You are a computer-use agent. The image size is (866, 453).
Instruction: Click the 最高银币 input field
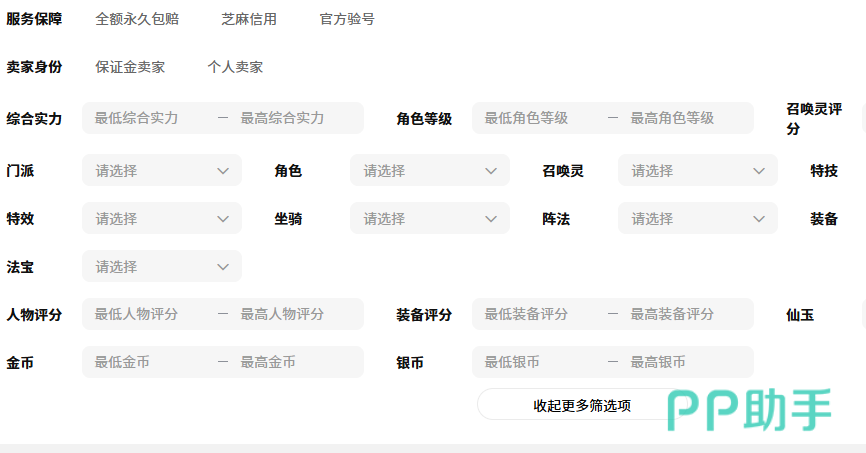point(683,362)
